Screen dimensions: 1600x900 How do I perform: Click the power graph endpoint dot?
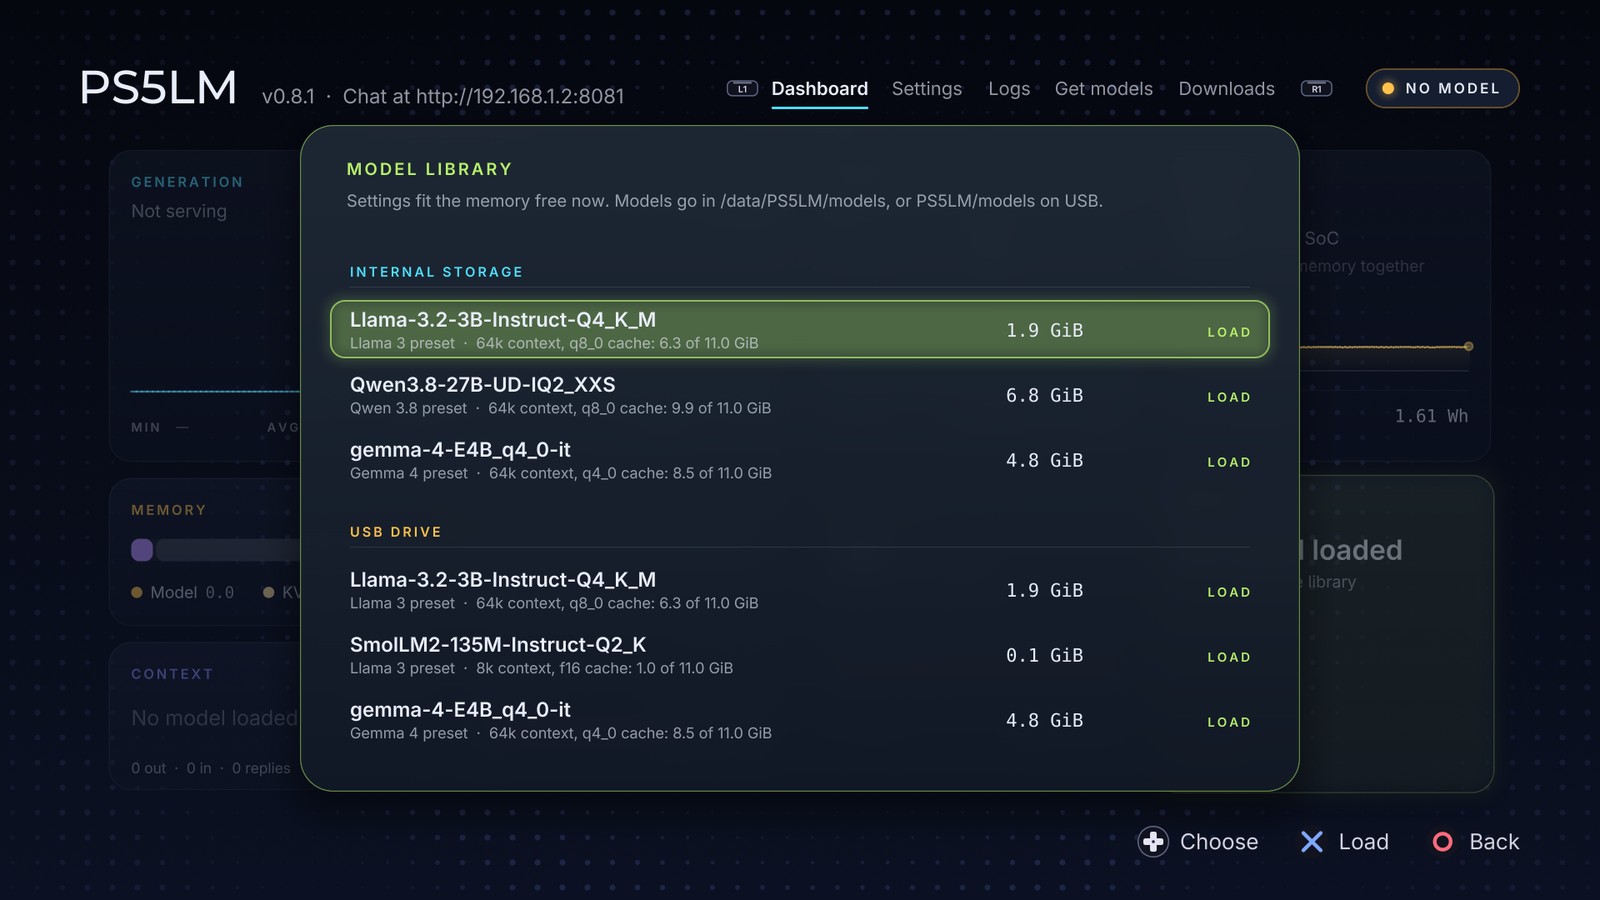pos(1468,347)
